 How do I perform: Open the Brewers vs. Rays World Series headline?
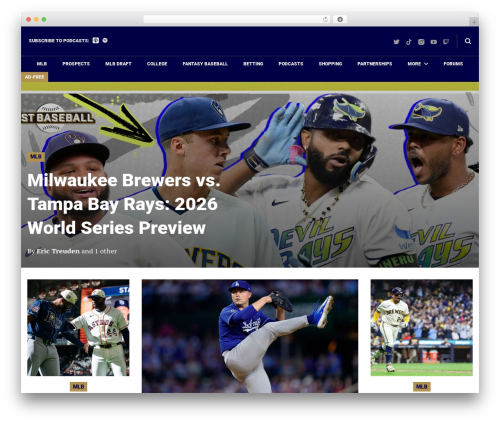124,204
